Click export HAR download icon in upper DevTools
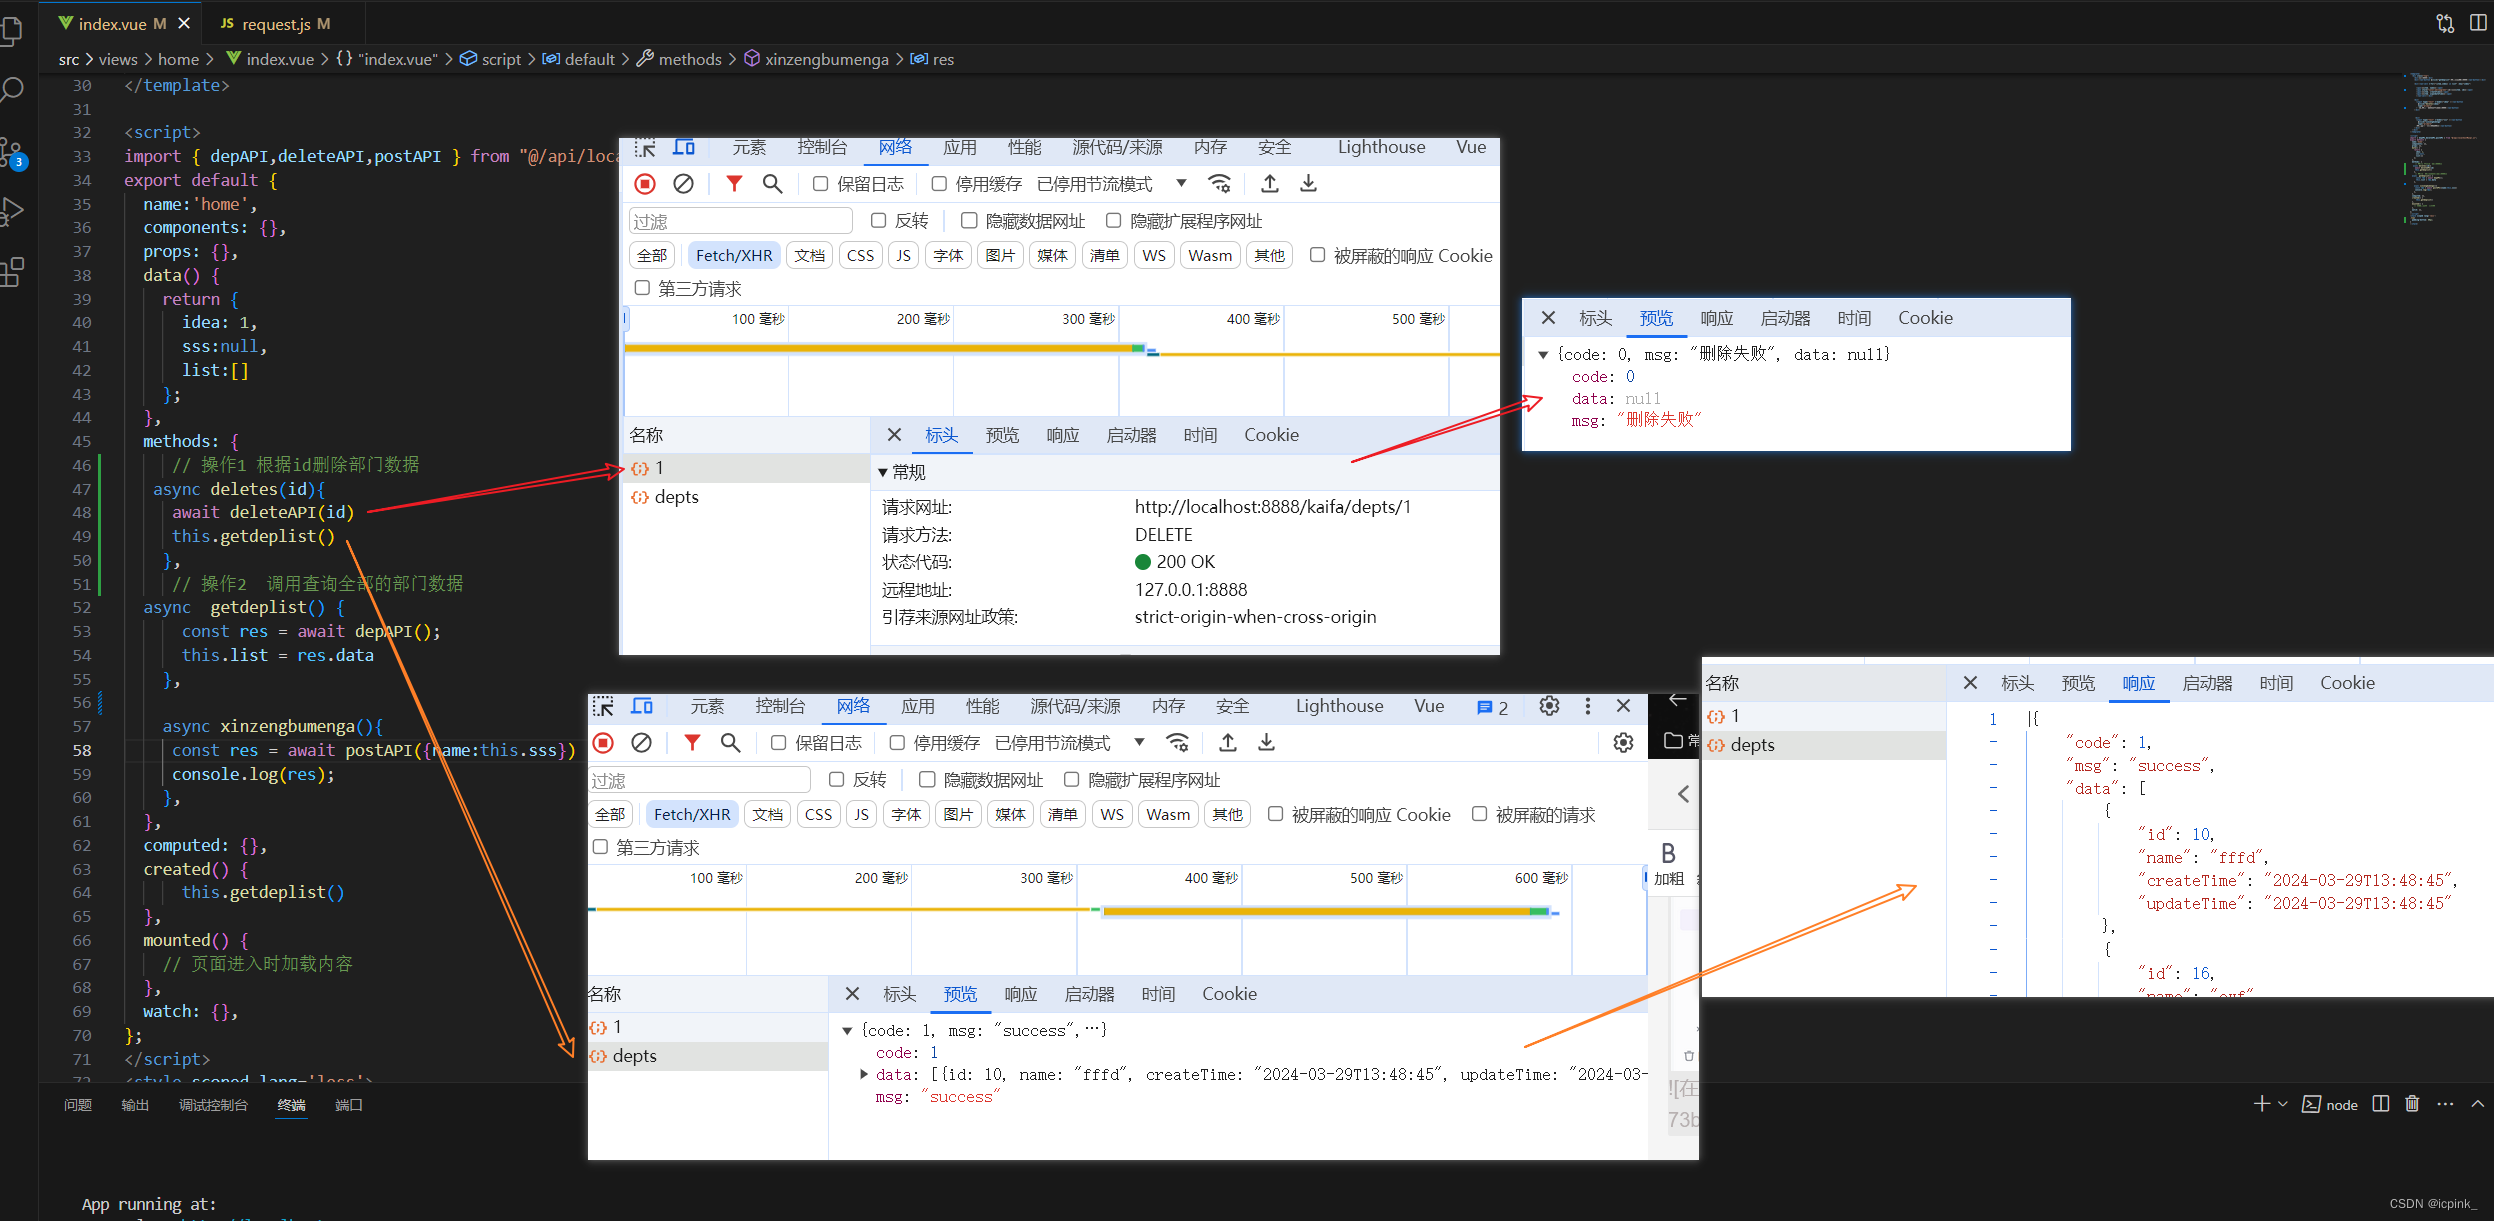Viewport: 2494px width, 1221px height. click(x=1308, y=184)
